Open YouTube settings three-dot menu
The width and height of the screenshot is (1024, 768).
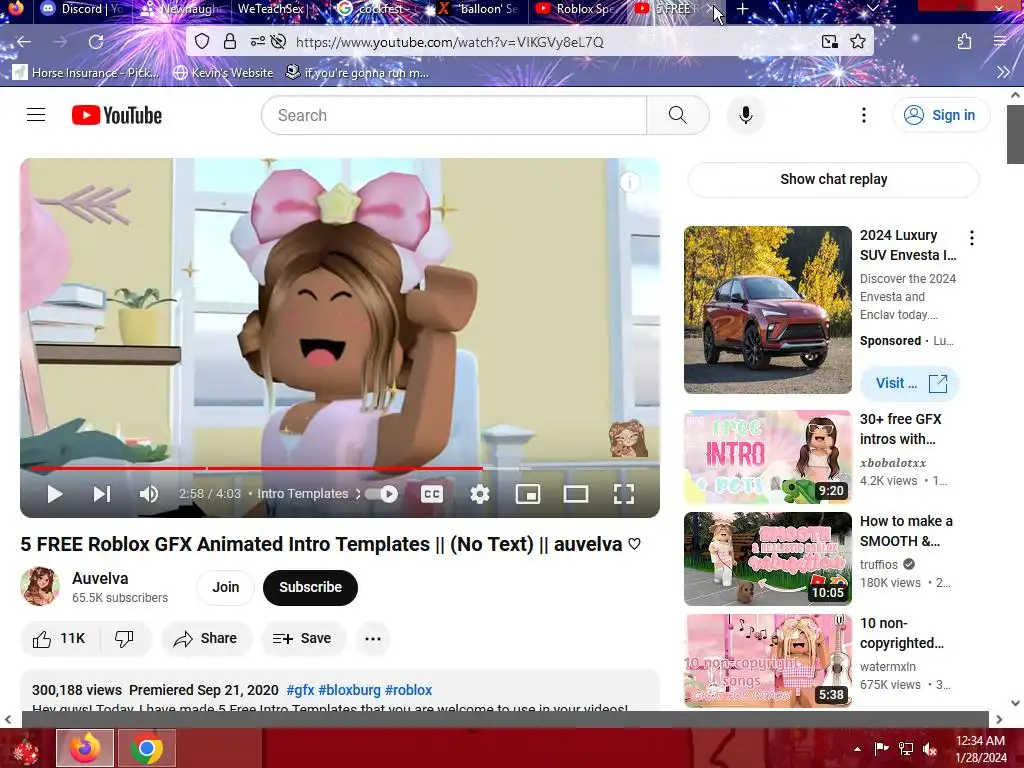point(863,115)
